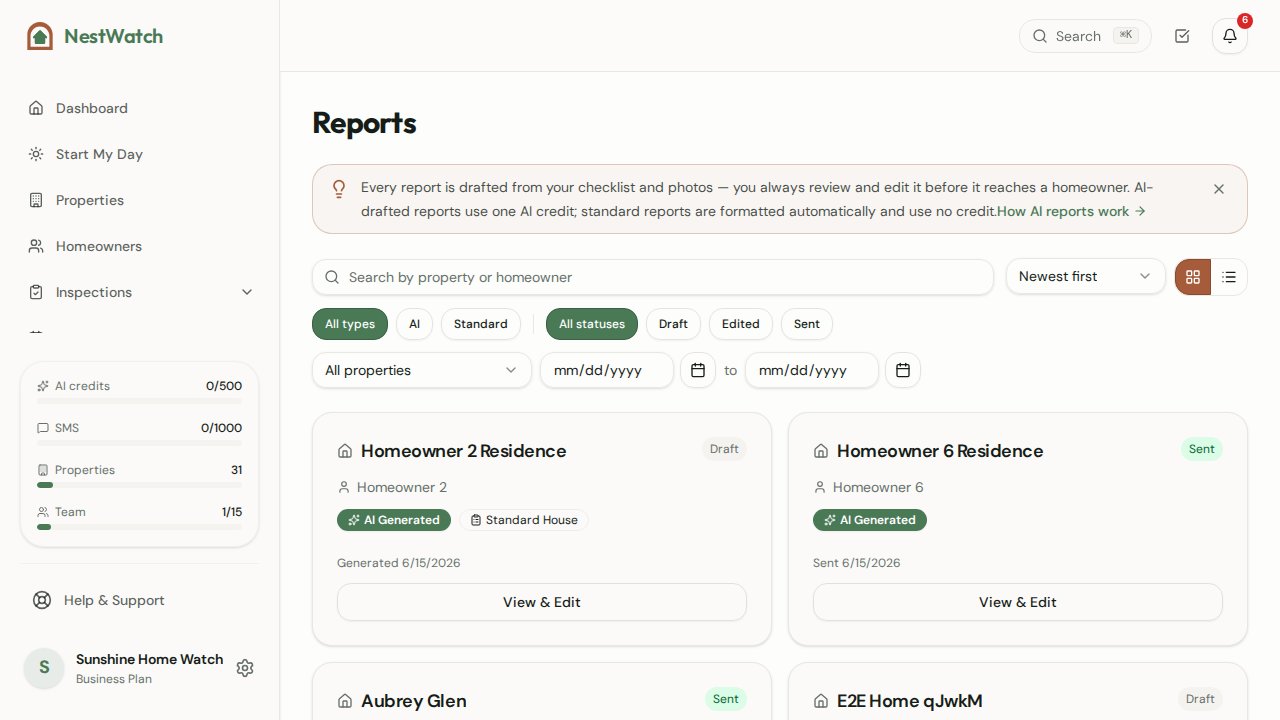Click the person icon beside Homeowner 6
This screenshot has width=1280, height=720.
point(820,487)
